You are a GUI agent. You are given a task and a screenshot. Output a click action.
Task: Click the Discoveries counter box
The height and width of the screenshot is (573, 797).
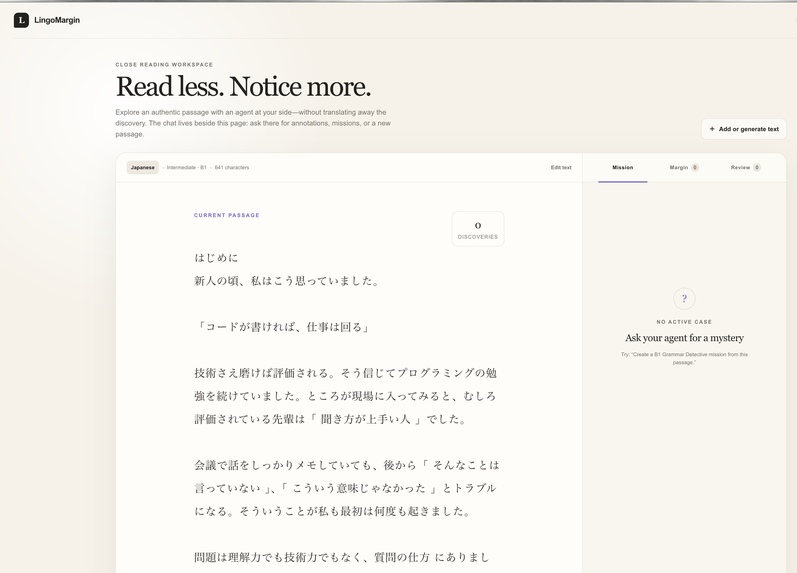click(478, 229)
